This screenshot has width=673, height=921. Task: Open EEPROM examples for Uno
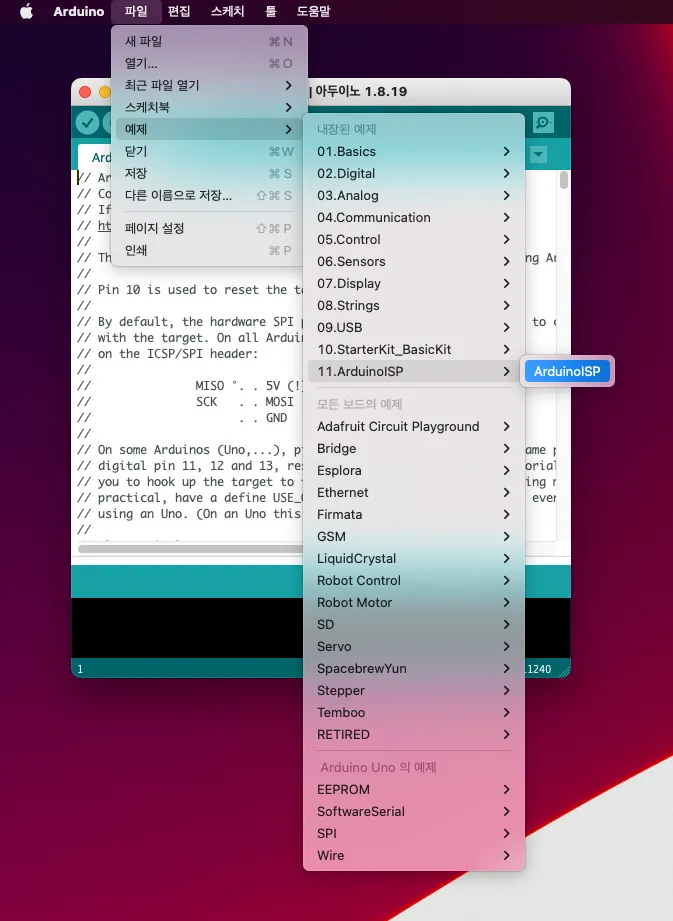413,790
